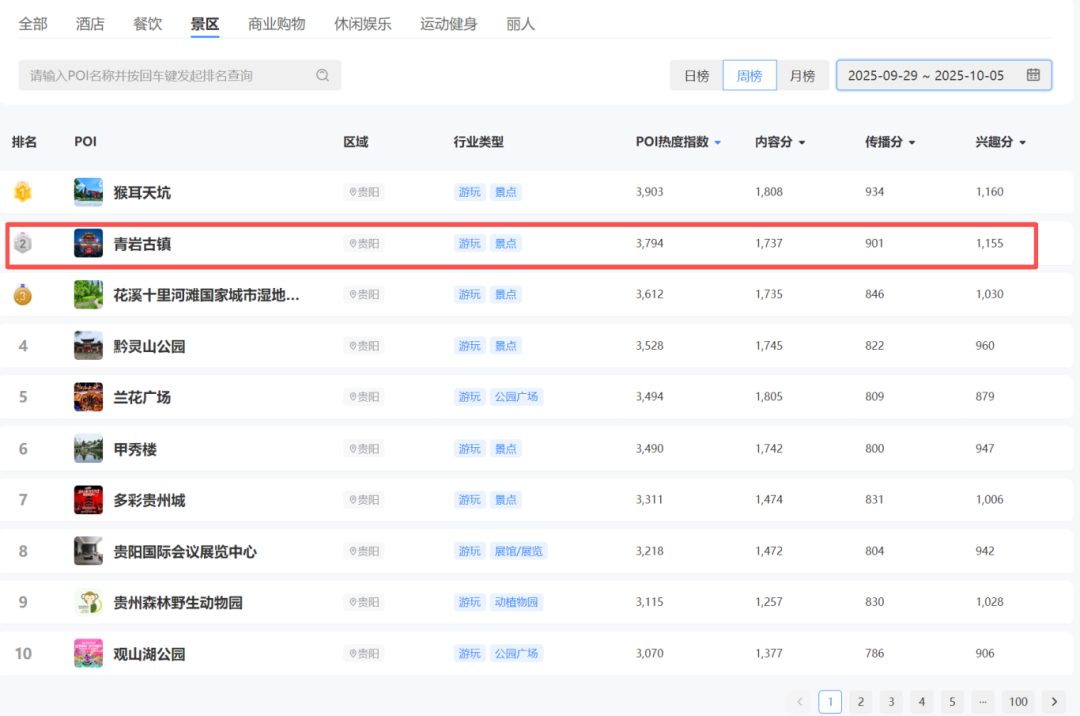Go to page 3 of results
This screenshot has width=1080, height=716.
pyautogui.click(x=891, y=702)
